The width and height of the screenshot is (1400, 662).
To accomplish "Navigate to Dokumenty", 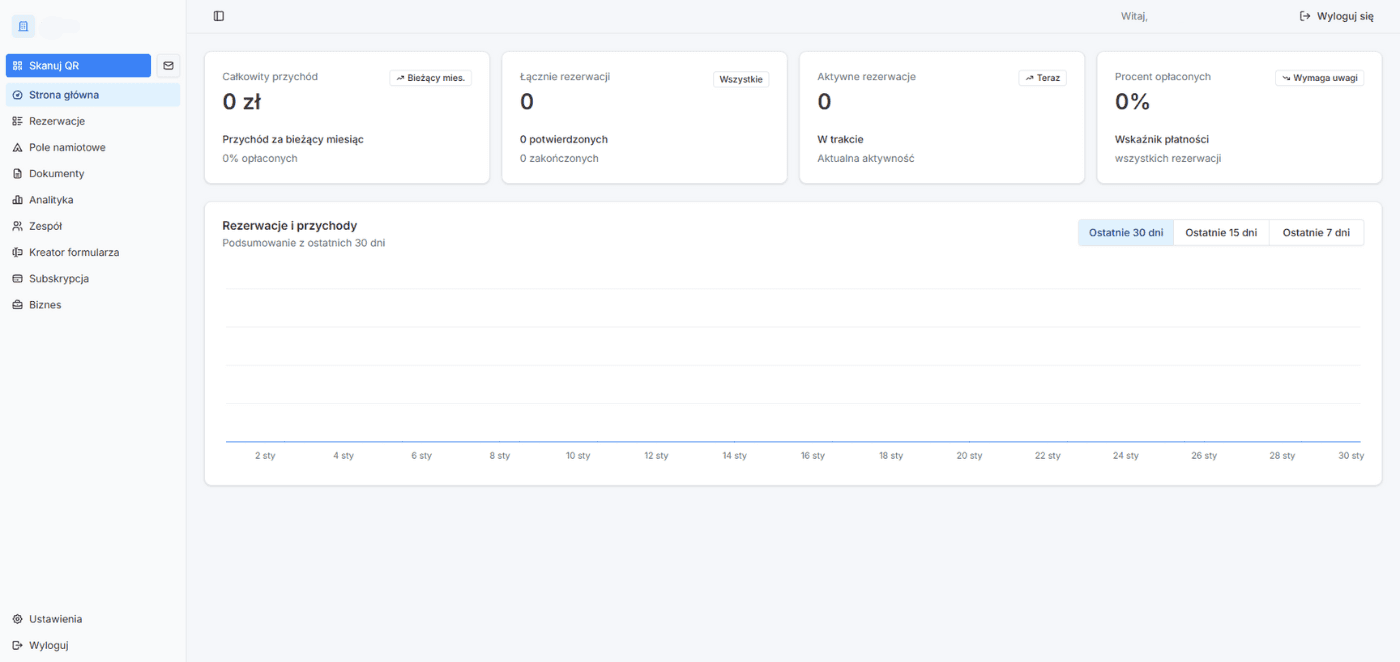I will point(93,173).
